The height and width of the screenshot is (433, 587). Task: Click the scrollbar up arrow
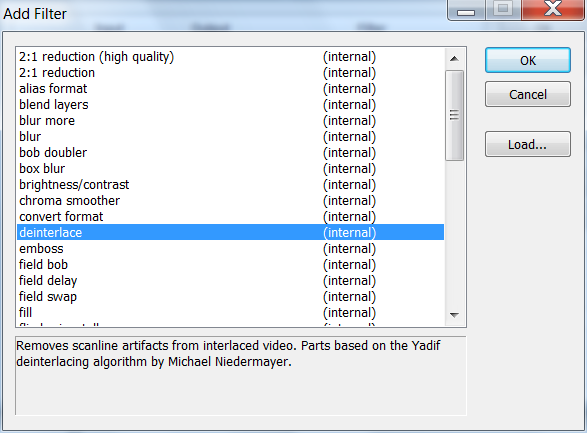pyautogui.click(x=454, y=59)
